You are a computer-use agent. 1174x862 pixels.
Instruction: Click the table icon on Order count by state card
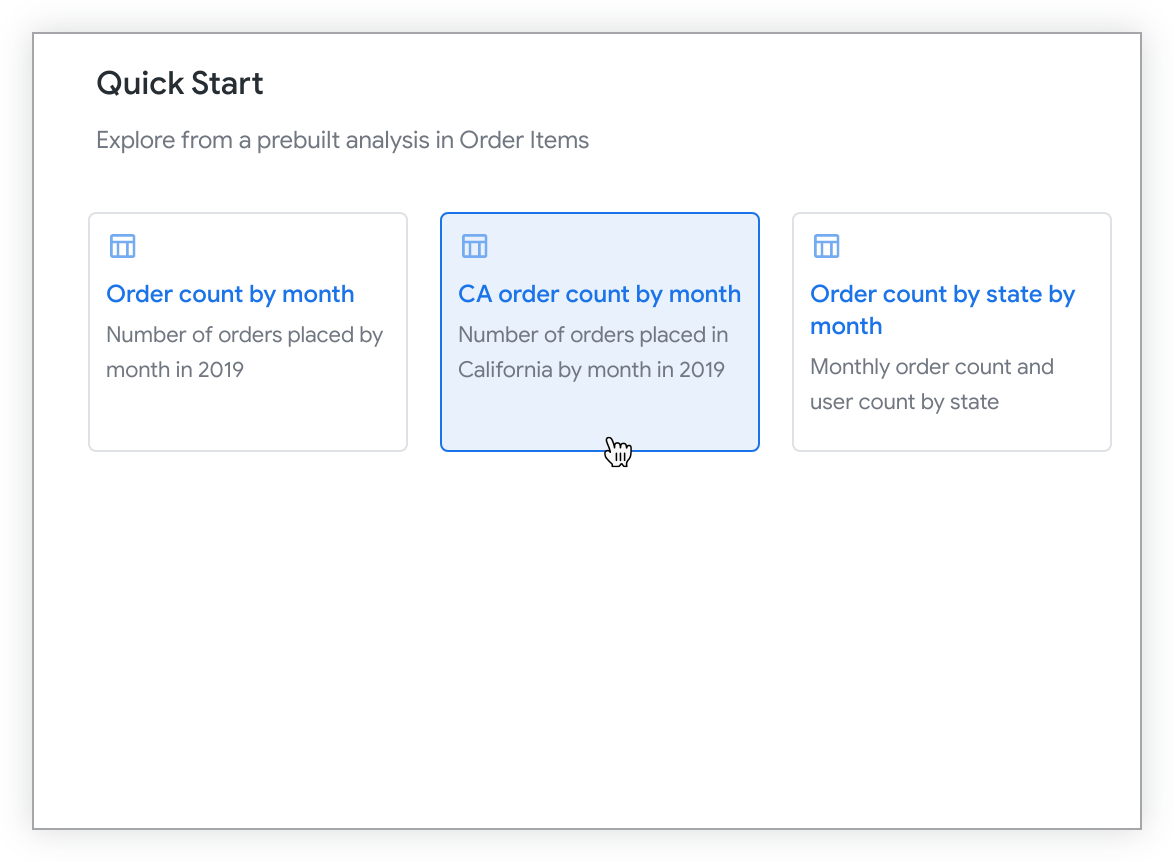(826, 246)
